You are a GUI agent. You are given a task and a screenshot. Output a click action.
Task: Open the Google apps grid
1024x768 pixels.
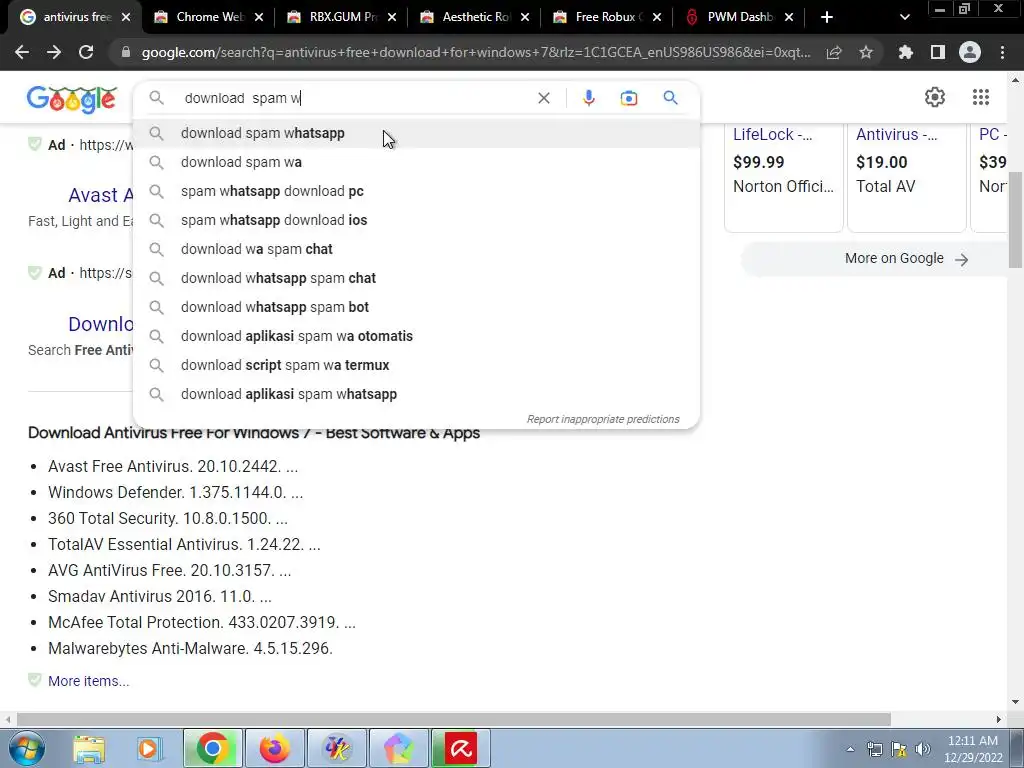click(x=980, y=97)
